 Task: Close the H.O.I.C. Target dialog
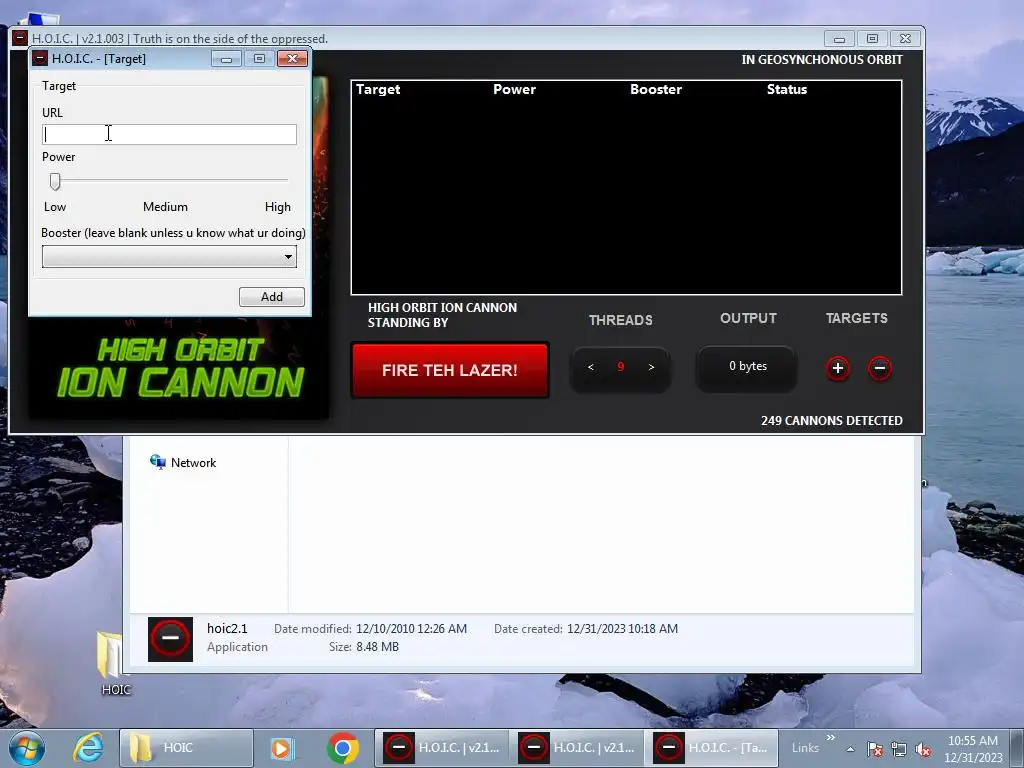[x=292, y=59]
